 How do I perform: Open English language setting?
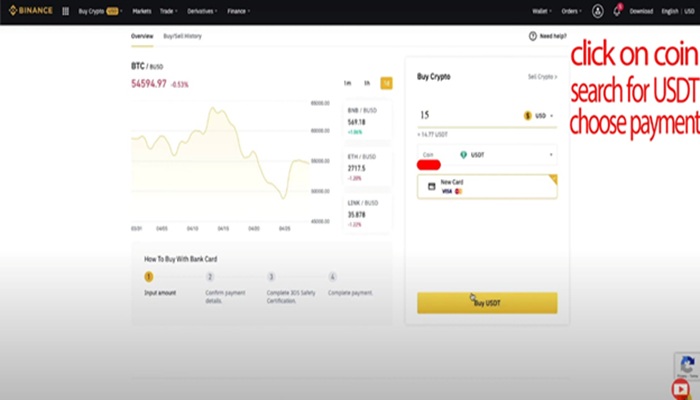[x=670, y=11]
